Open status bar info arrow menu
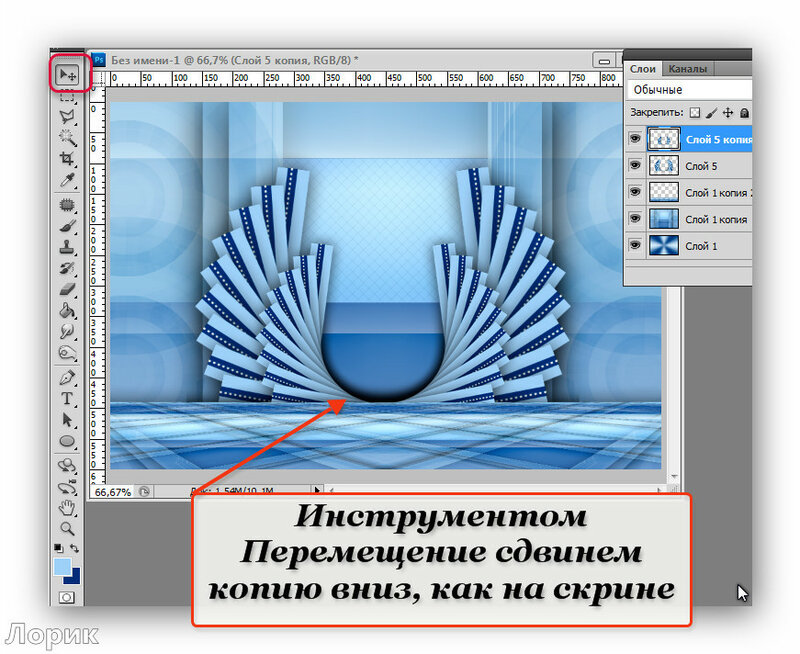Image resolution: width=800 pixels, height=654 pixels. (x=317, y=490)
